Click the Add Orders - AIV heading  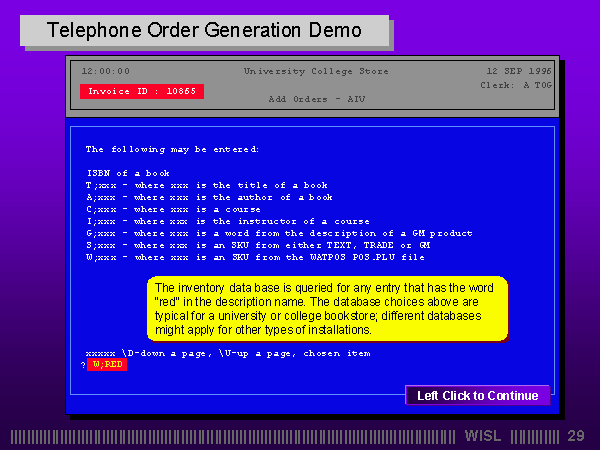click(x=304, y=99)
